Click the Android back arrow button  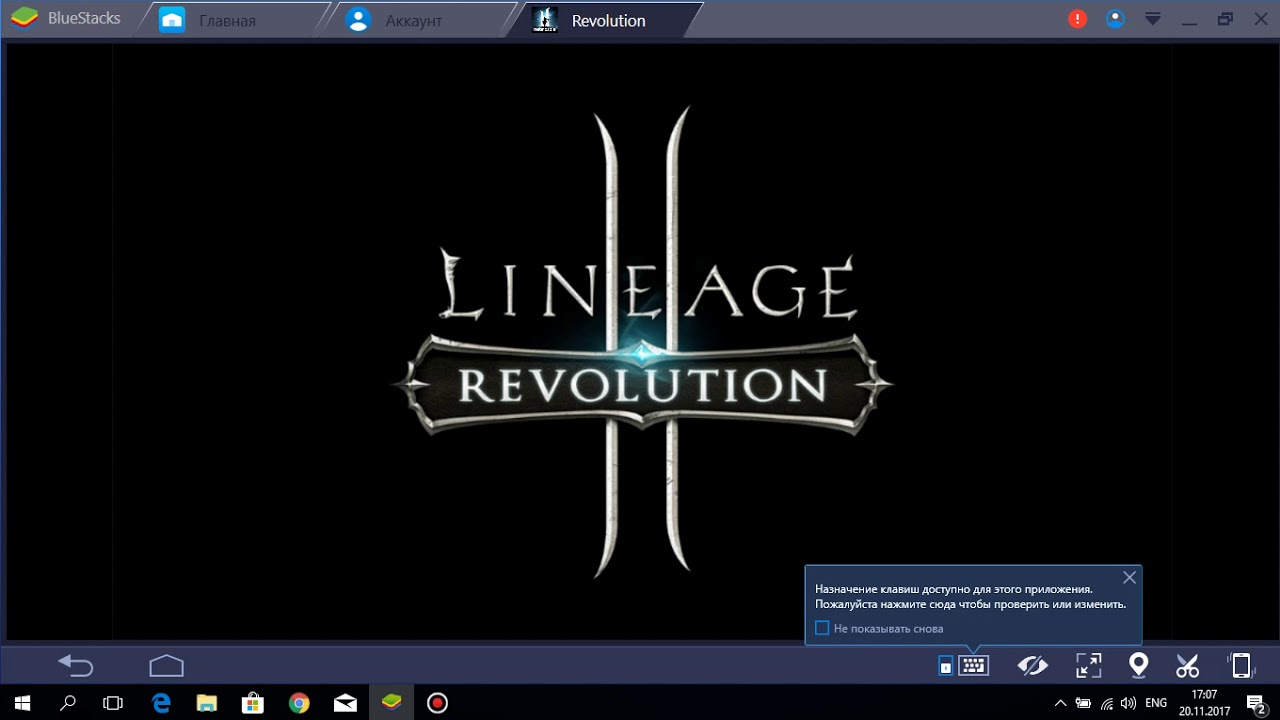point(76,665)
